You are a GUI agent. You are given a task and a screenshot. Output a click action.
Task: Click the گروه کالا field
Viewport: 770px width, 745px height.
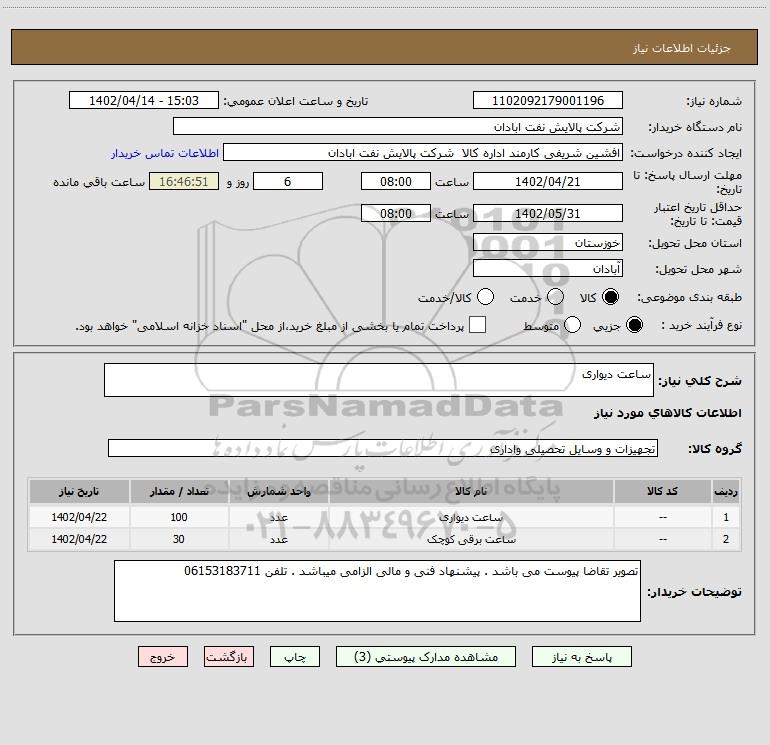[383, 448]
